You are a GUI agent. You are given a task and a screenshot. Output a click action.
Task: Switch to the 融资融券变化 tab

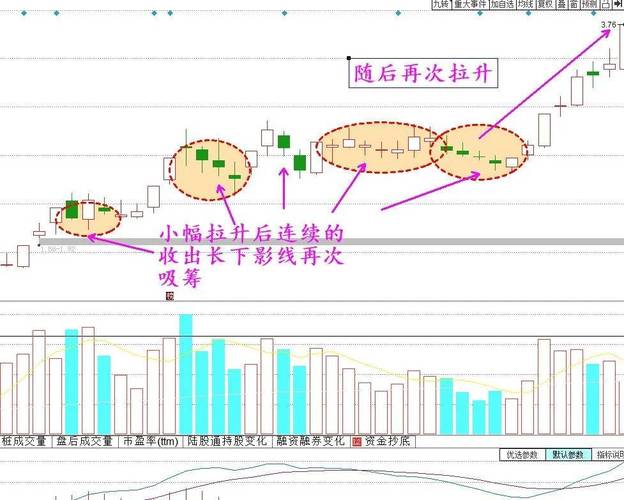coord(309,440)
